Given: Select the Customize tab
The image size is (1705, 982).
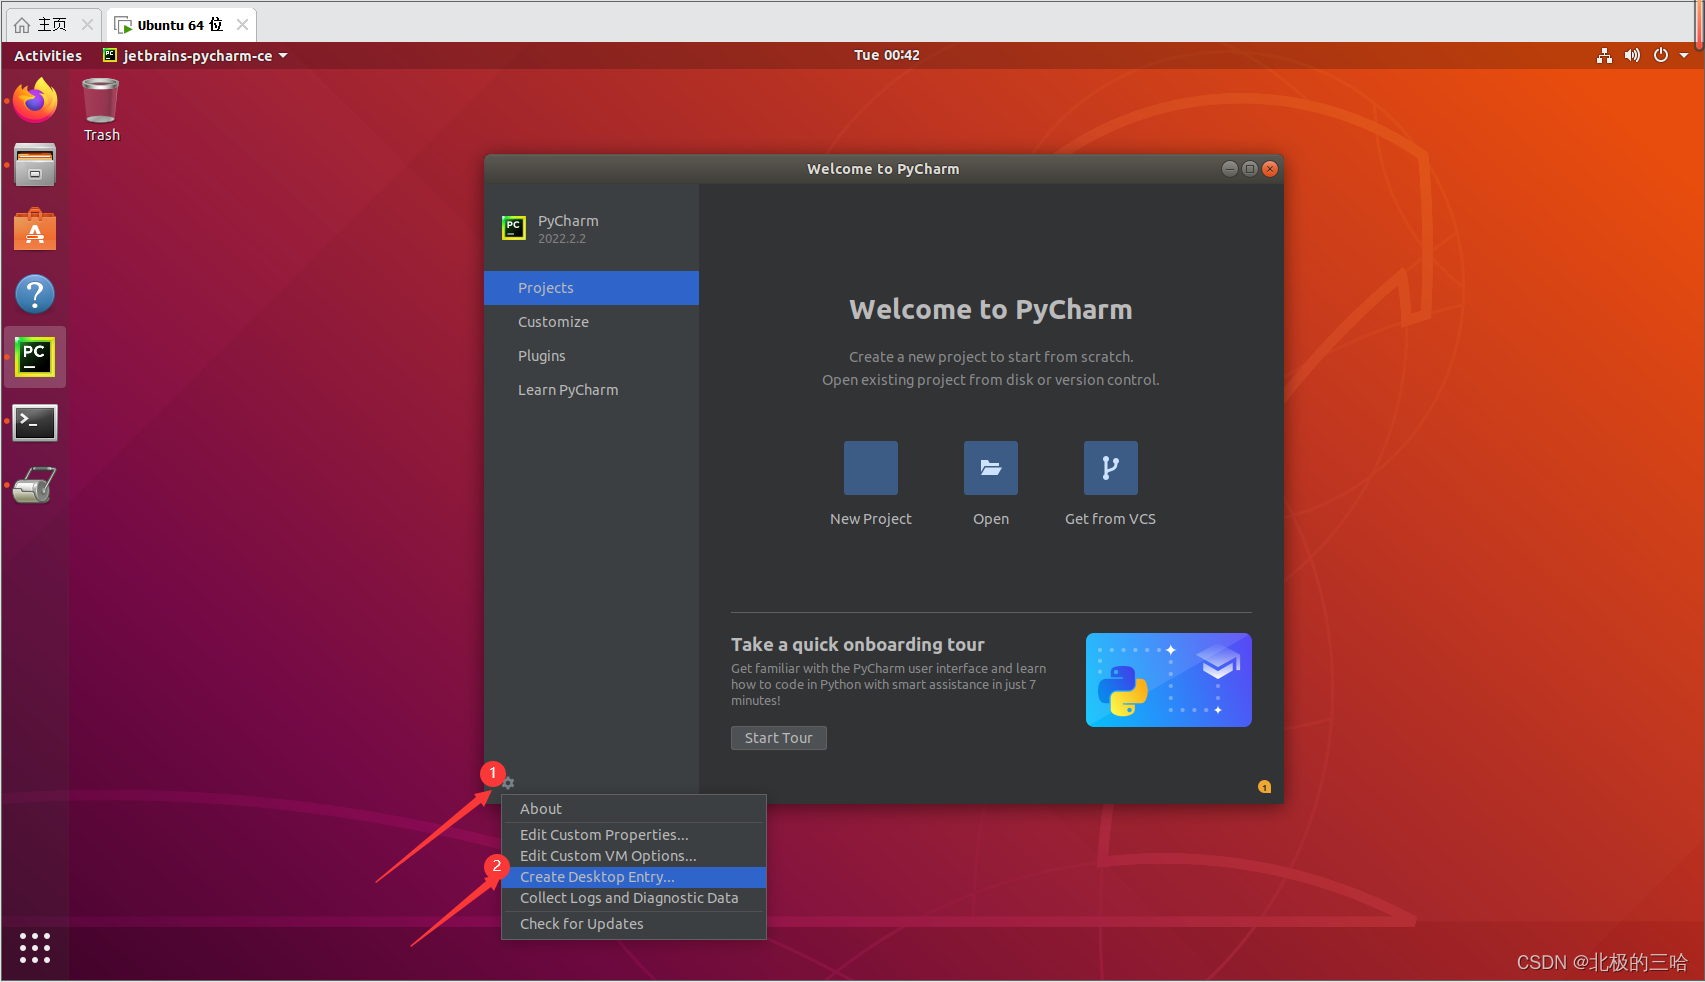Looking at the screenshot, I should (591, 322).
